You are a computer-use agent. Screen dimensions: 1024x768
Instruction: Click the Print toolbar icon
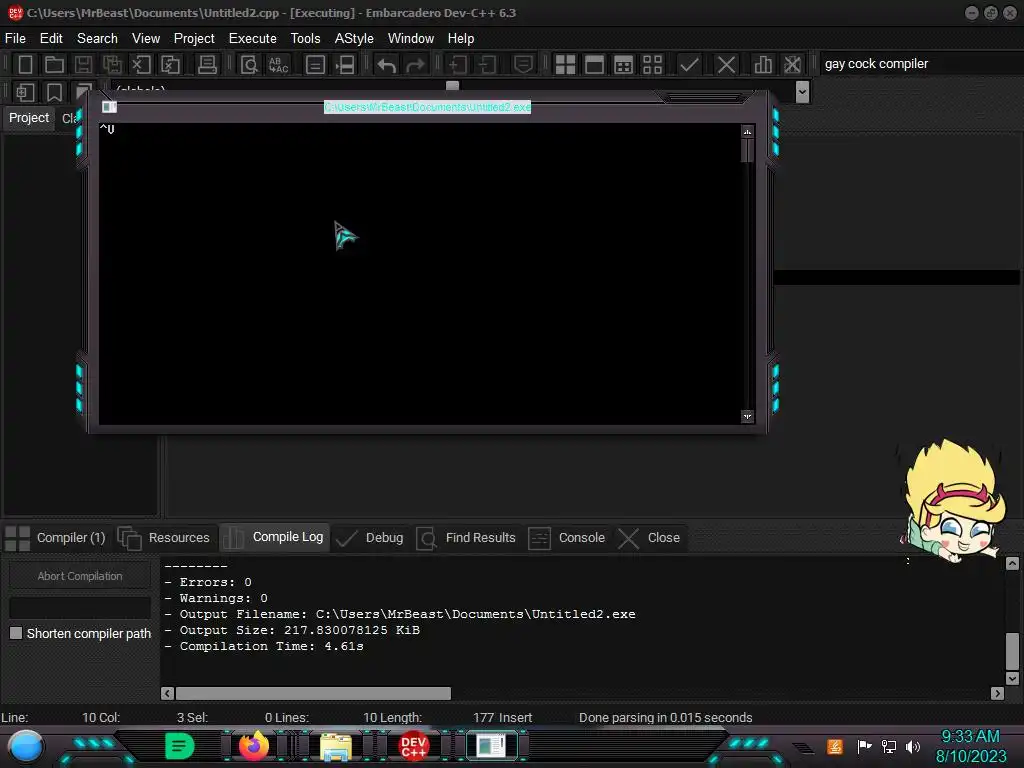pos(208,64)
